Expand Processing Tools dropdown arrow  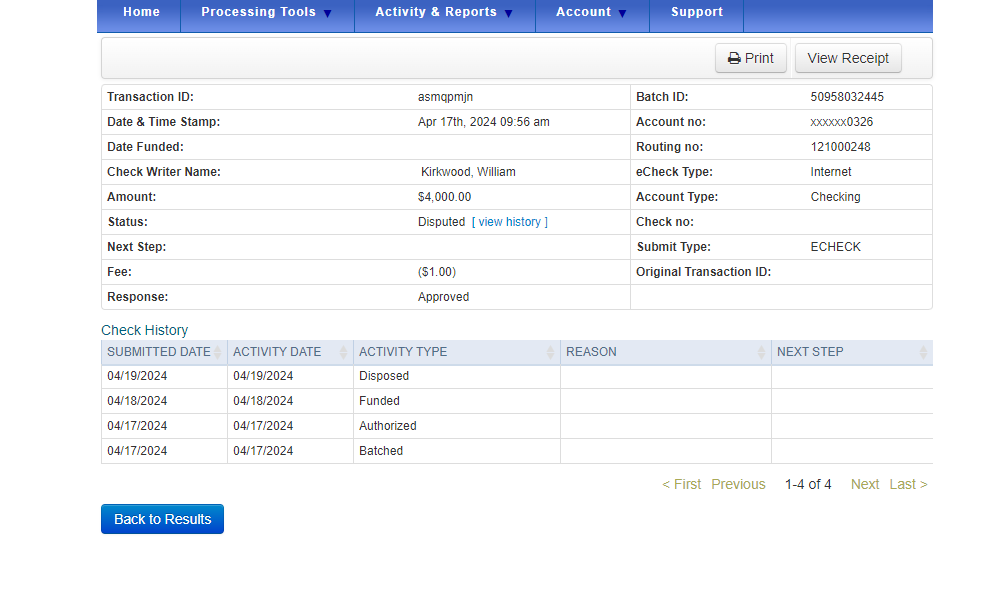[x=327, y=13]
